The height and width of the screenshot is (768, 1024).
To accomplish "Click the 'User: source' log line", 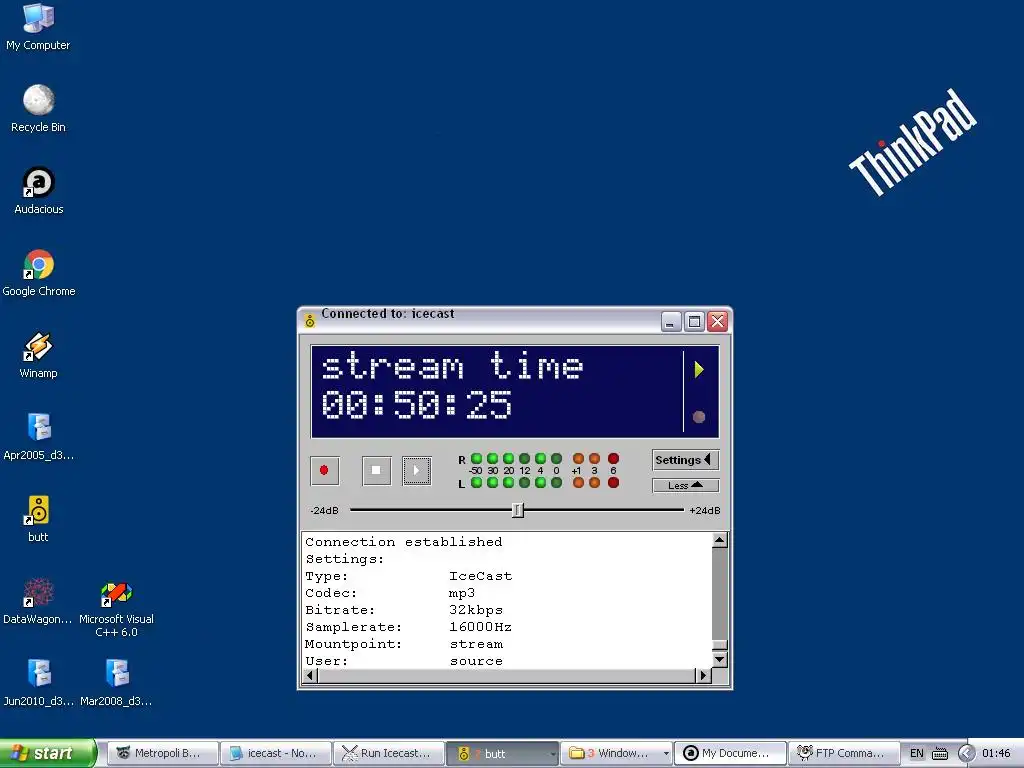I will click(404, 661).
